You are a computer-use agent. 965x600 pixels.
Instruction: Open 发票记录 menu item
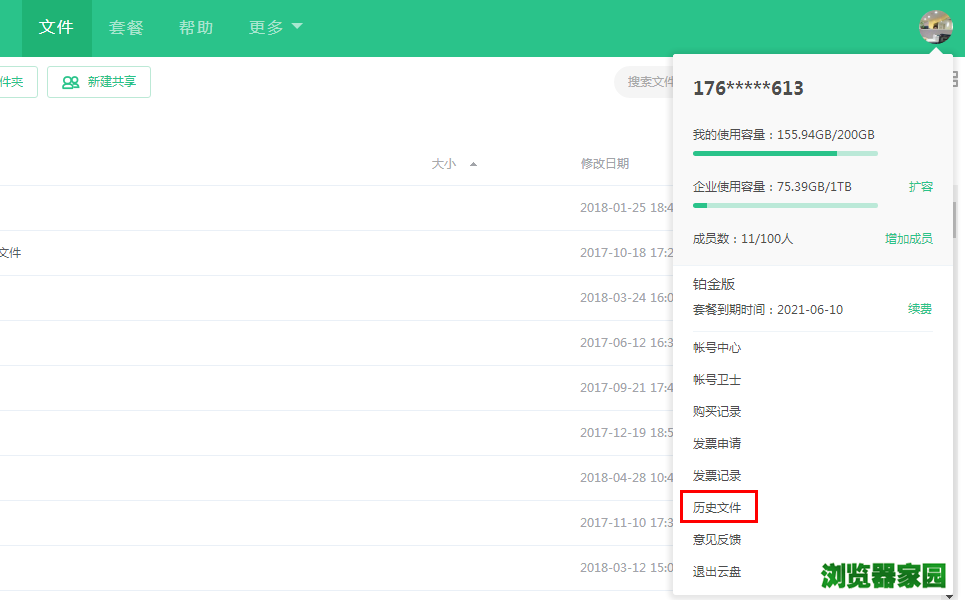(717, 476)
